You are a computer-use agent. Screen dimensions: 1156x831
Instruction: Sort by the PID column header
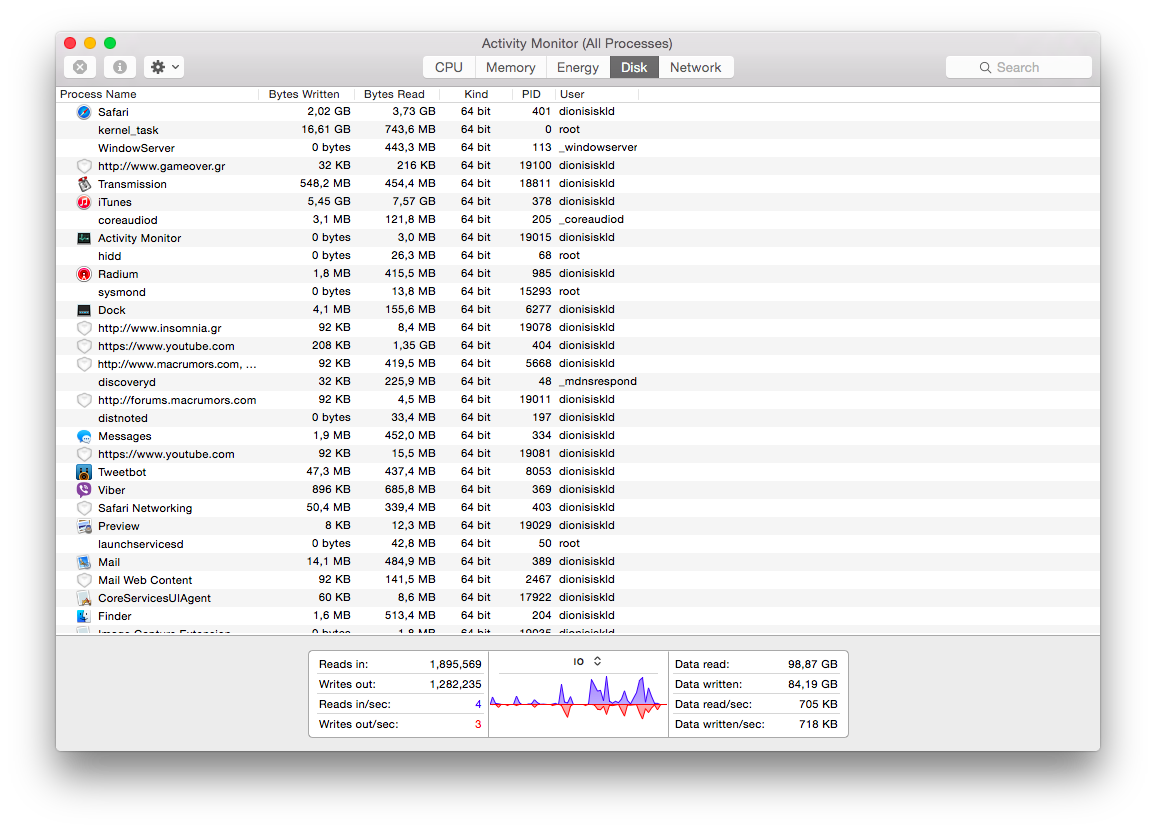click(x=534, y=94)
